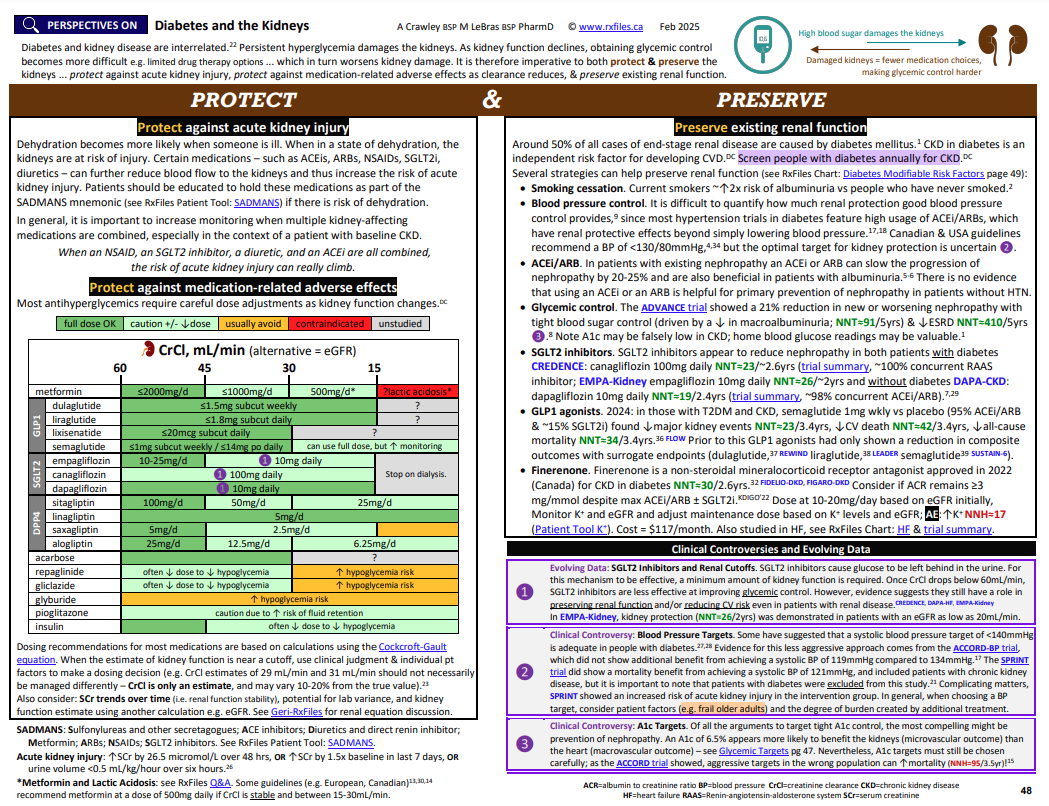Click the black AE badge in Finerenone bullet
Viewport: 1049px width, 806px height.
click(932, 514)
